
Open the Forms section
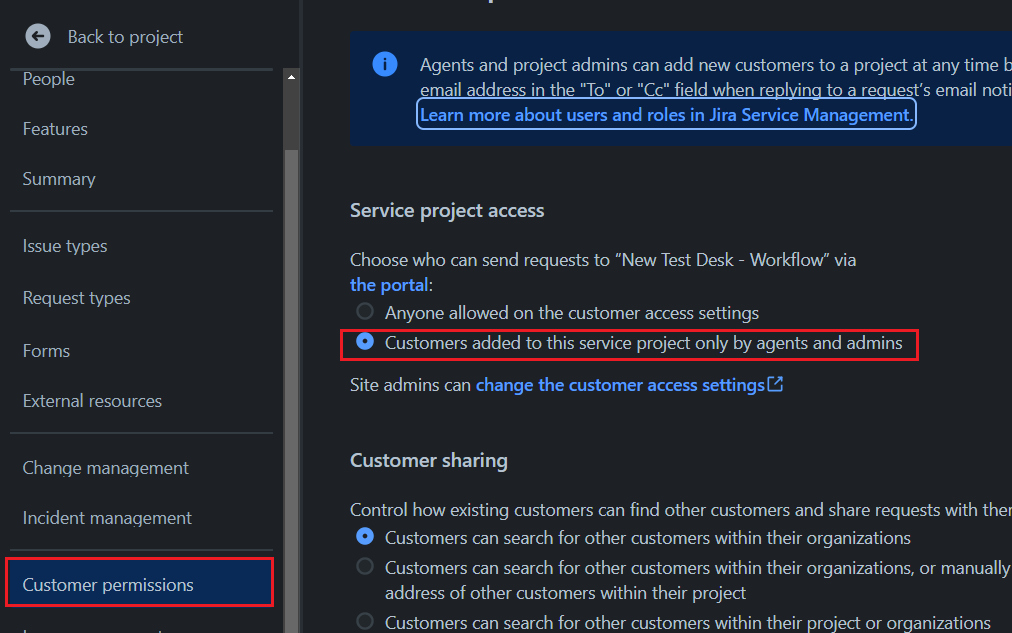click(46, 350)
